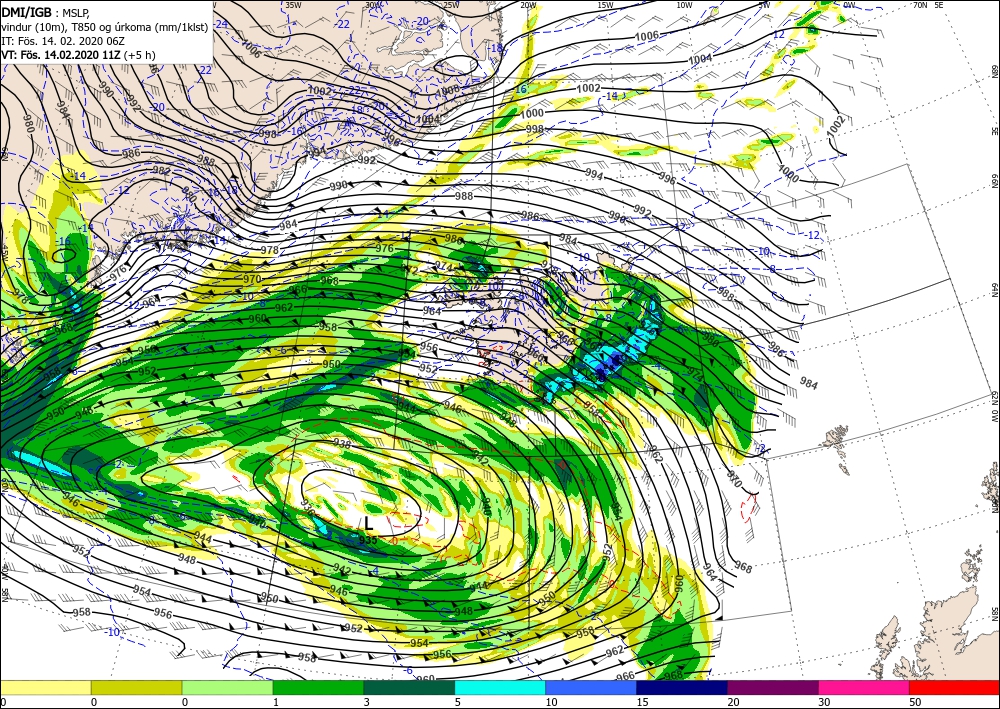Viewport: 1000px width, 709px height.
Task: Choose the purple legend swatch
Action: pos(772,687)
